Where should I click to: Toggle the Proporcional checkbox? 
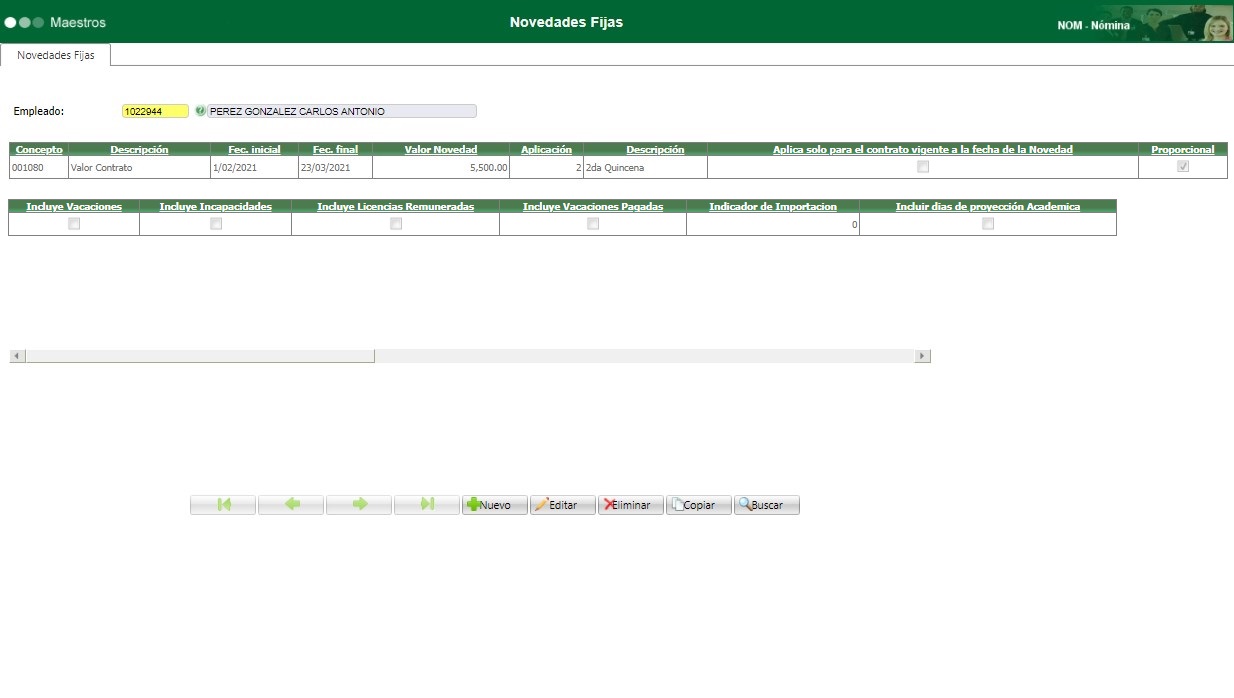(1183, 167)
